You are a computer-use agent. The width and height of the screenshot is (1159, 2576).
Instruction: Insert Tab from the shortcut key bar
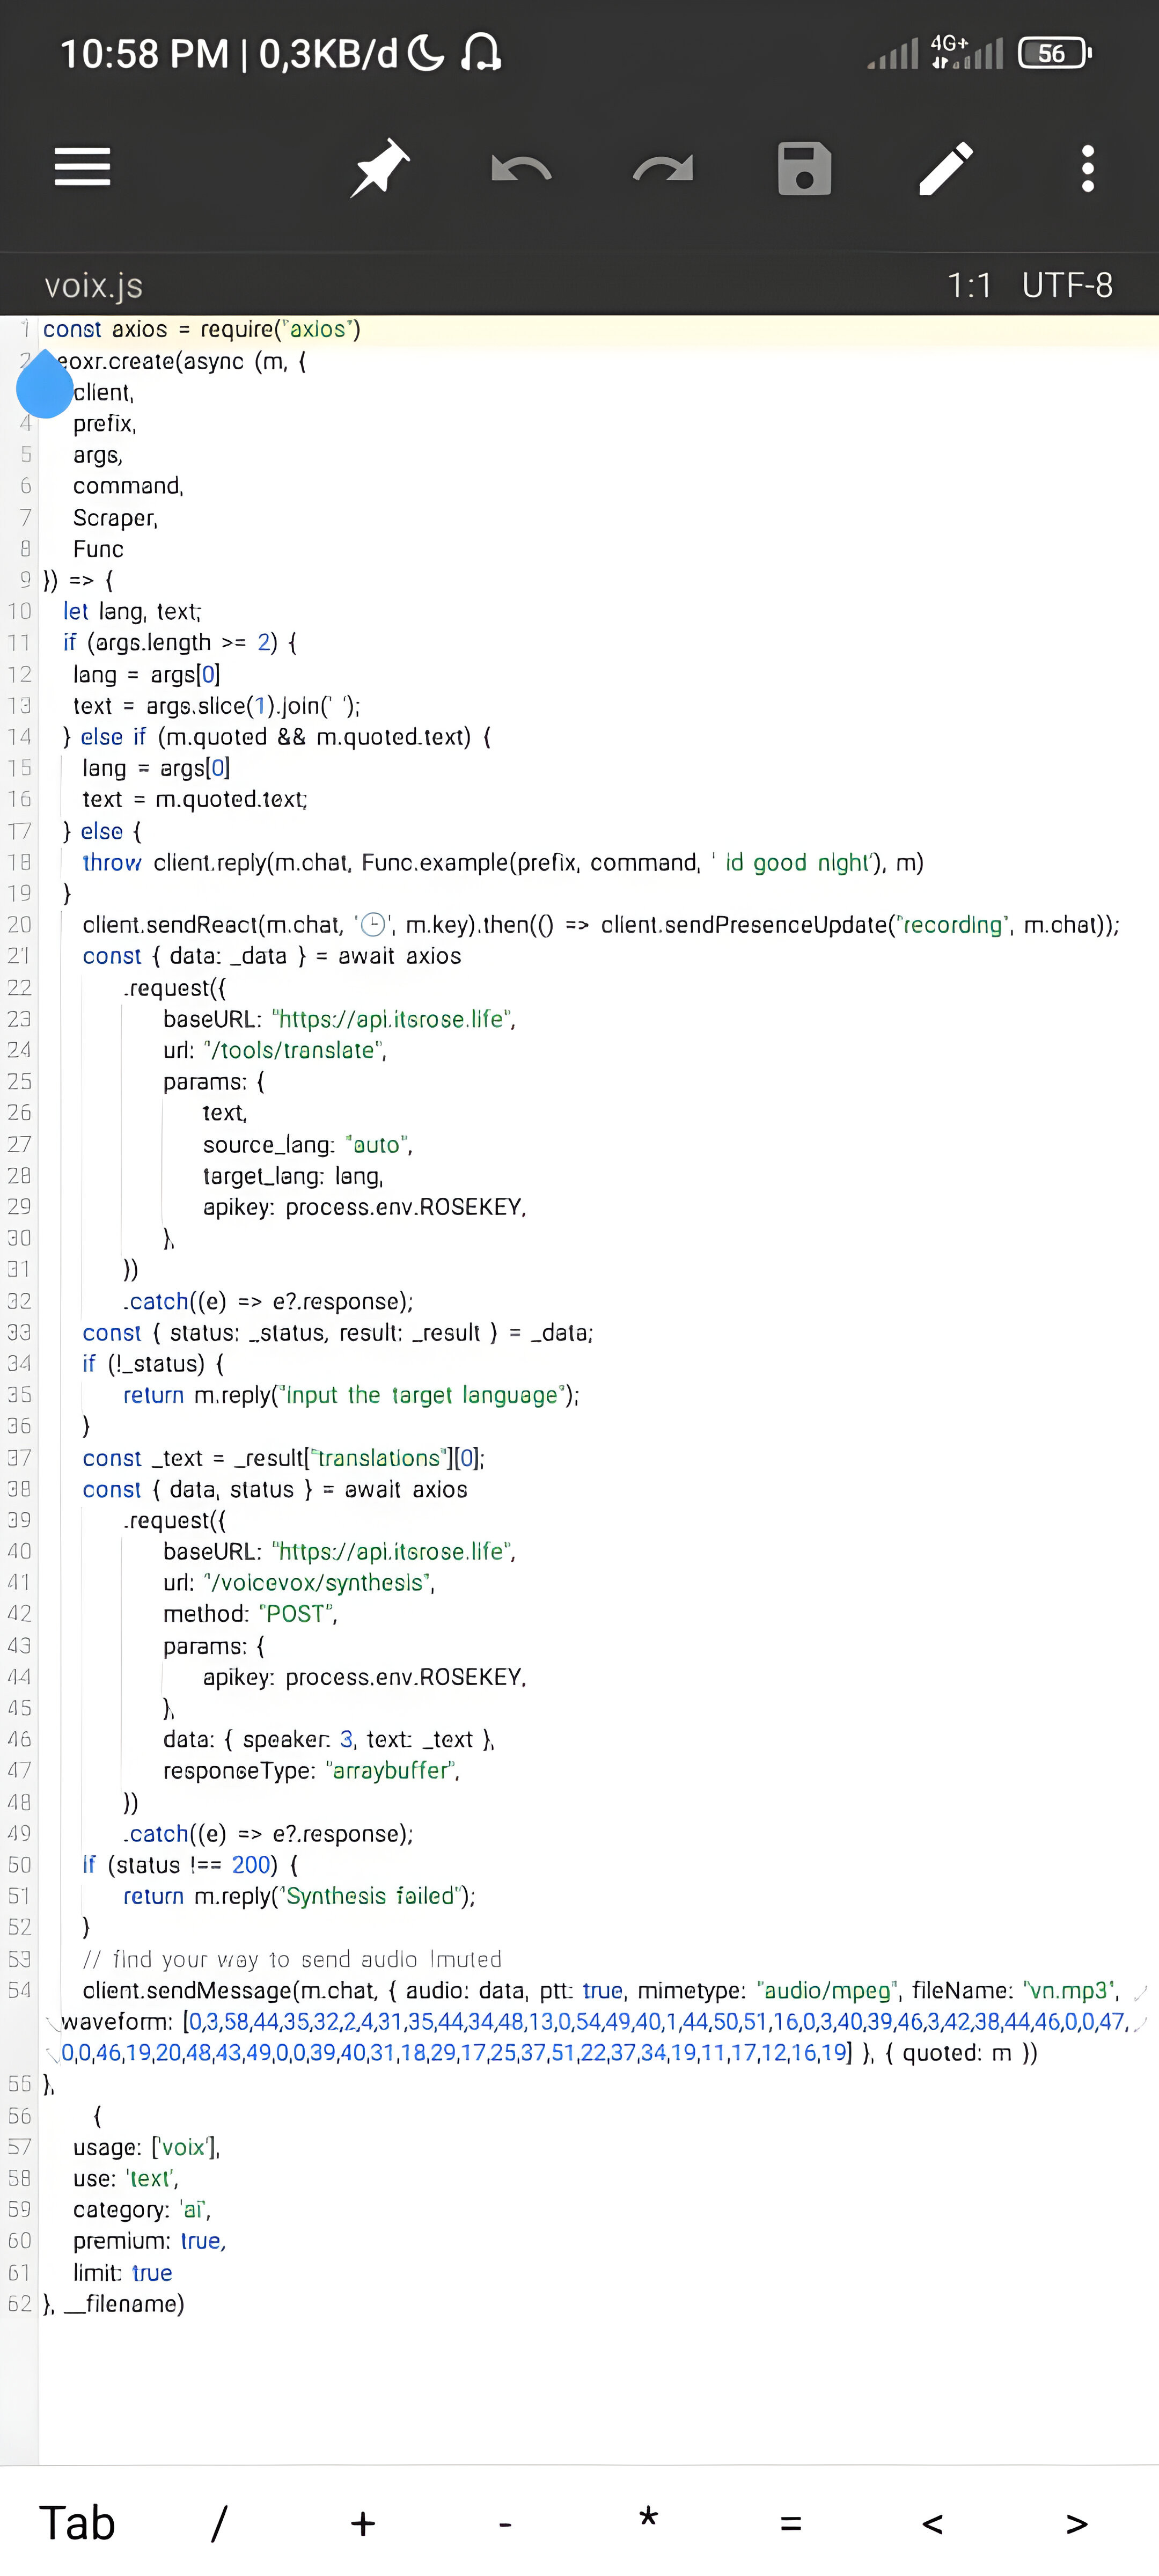point(77,2522)
